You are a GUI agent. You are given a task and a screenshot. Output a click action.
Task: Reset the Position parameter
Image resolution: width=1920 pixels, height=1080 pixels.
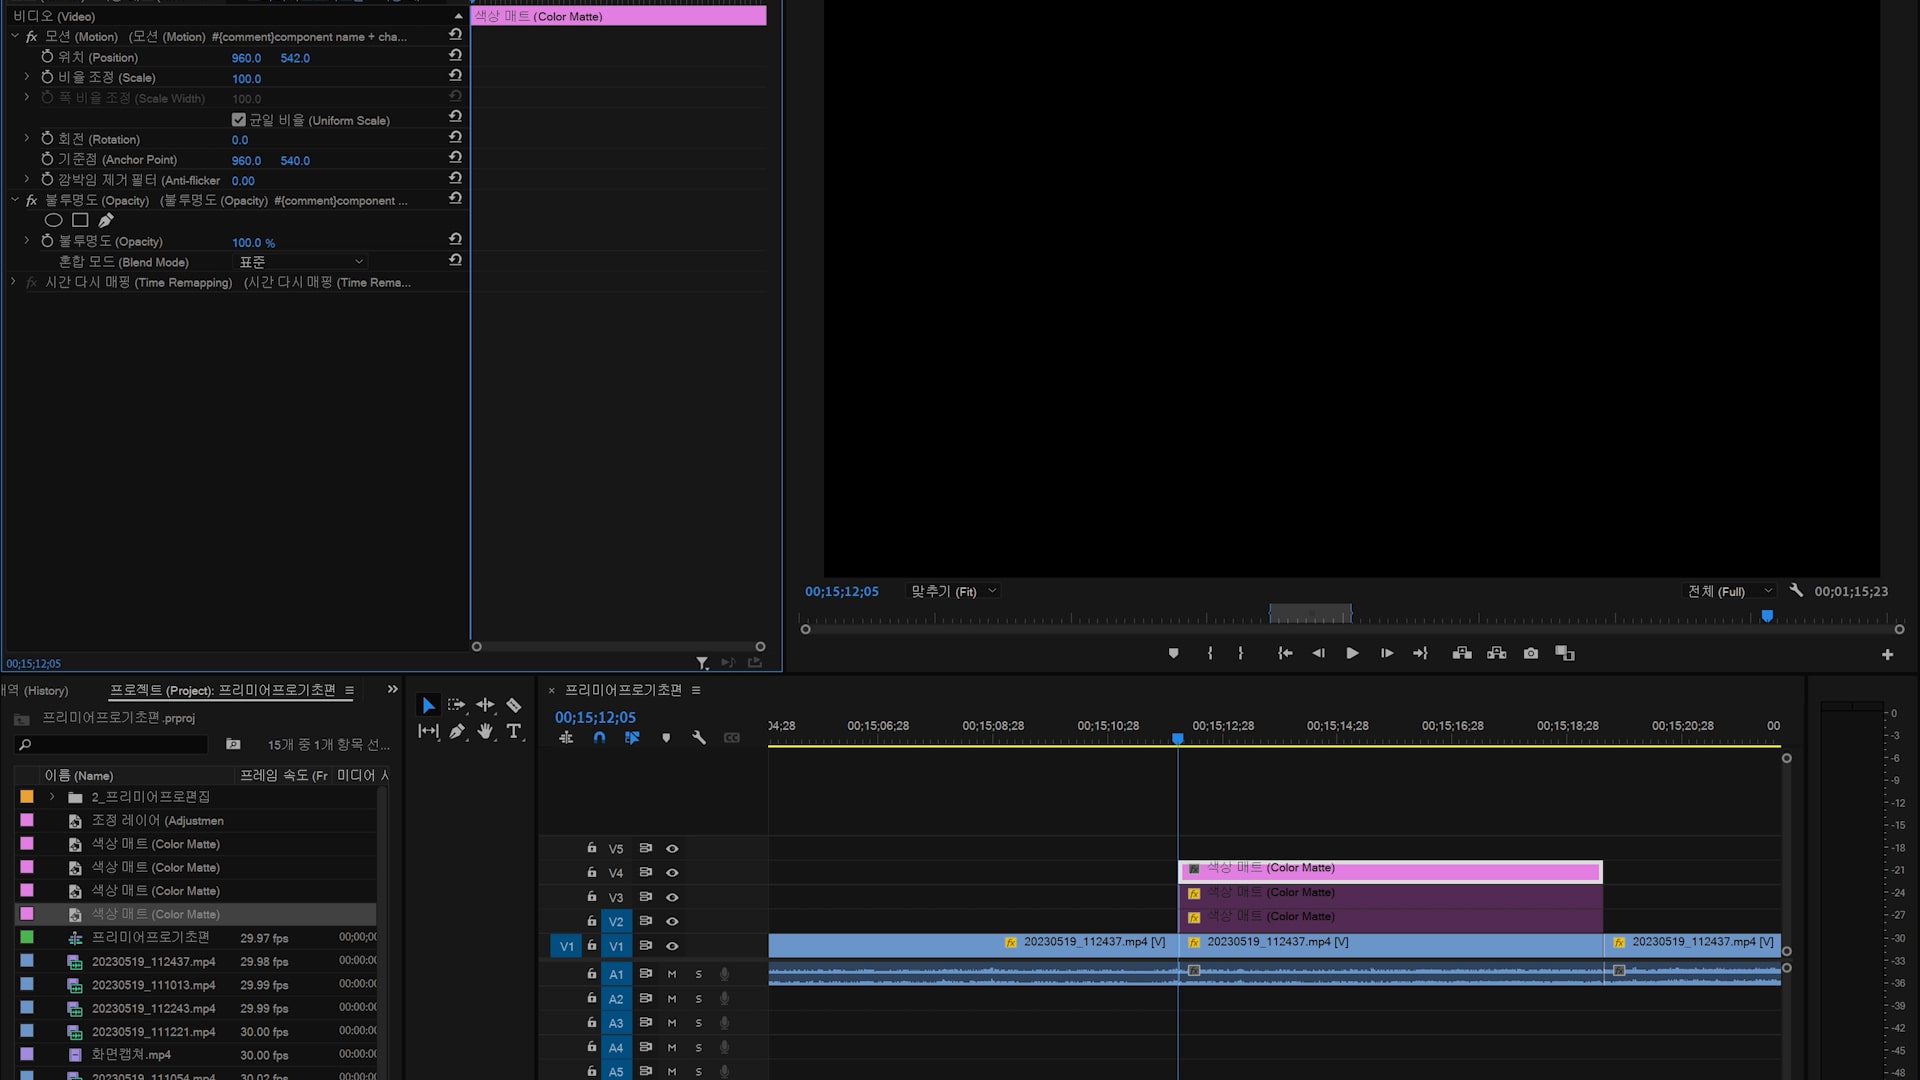tap(455, 56)
